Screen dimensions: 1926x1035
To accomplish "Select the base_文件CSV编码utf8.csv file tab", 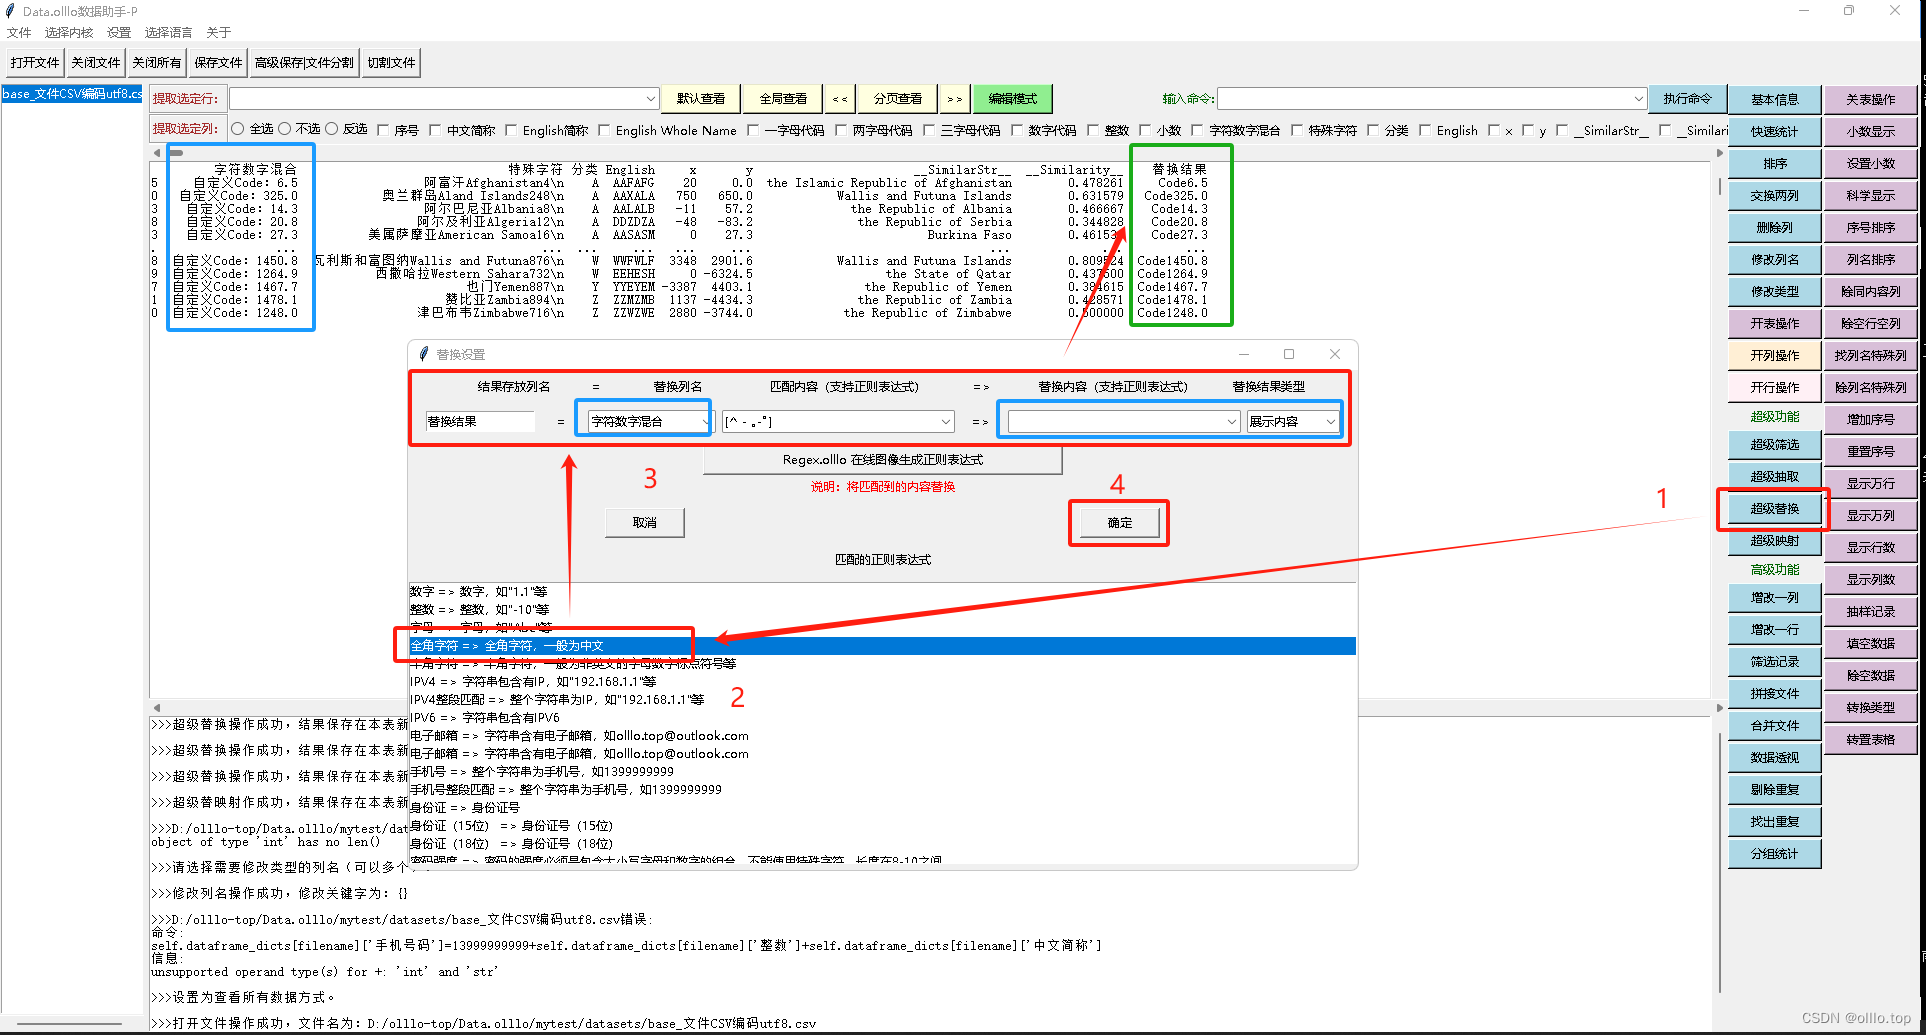I will pos(70,94).
